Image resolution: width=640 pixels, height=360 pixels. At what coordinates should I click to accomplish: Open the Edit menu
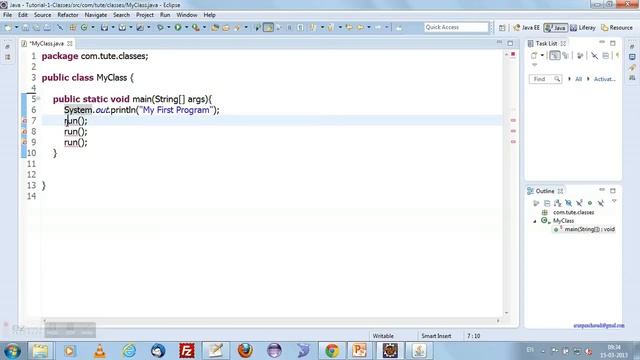[23, 15]
